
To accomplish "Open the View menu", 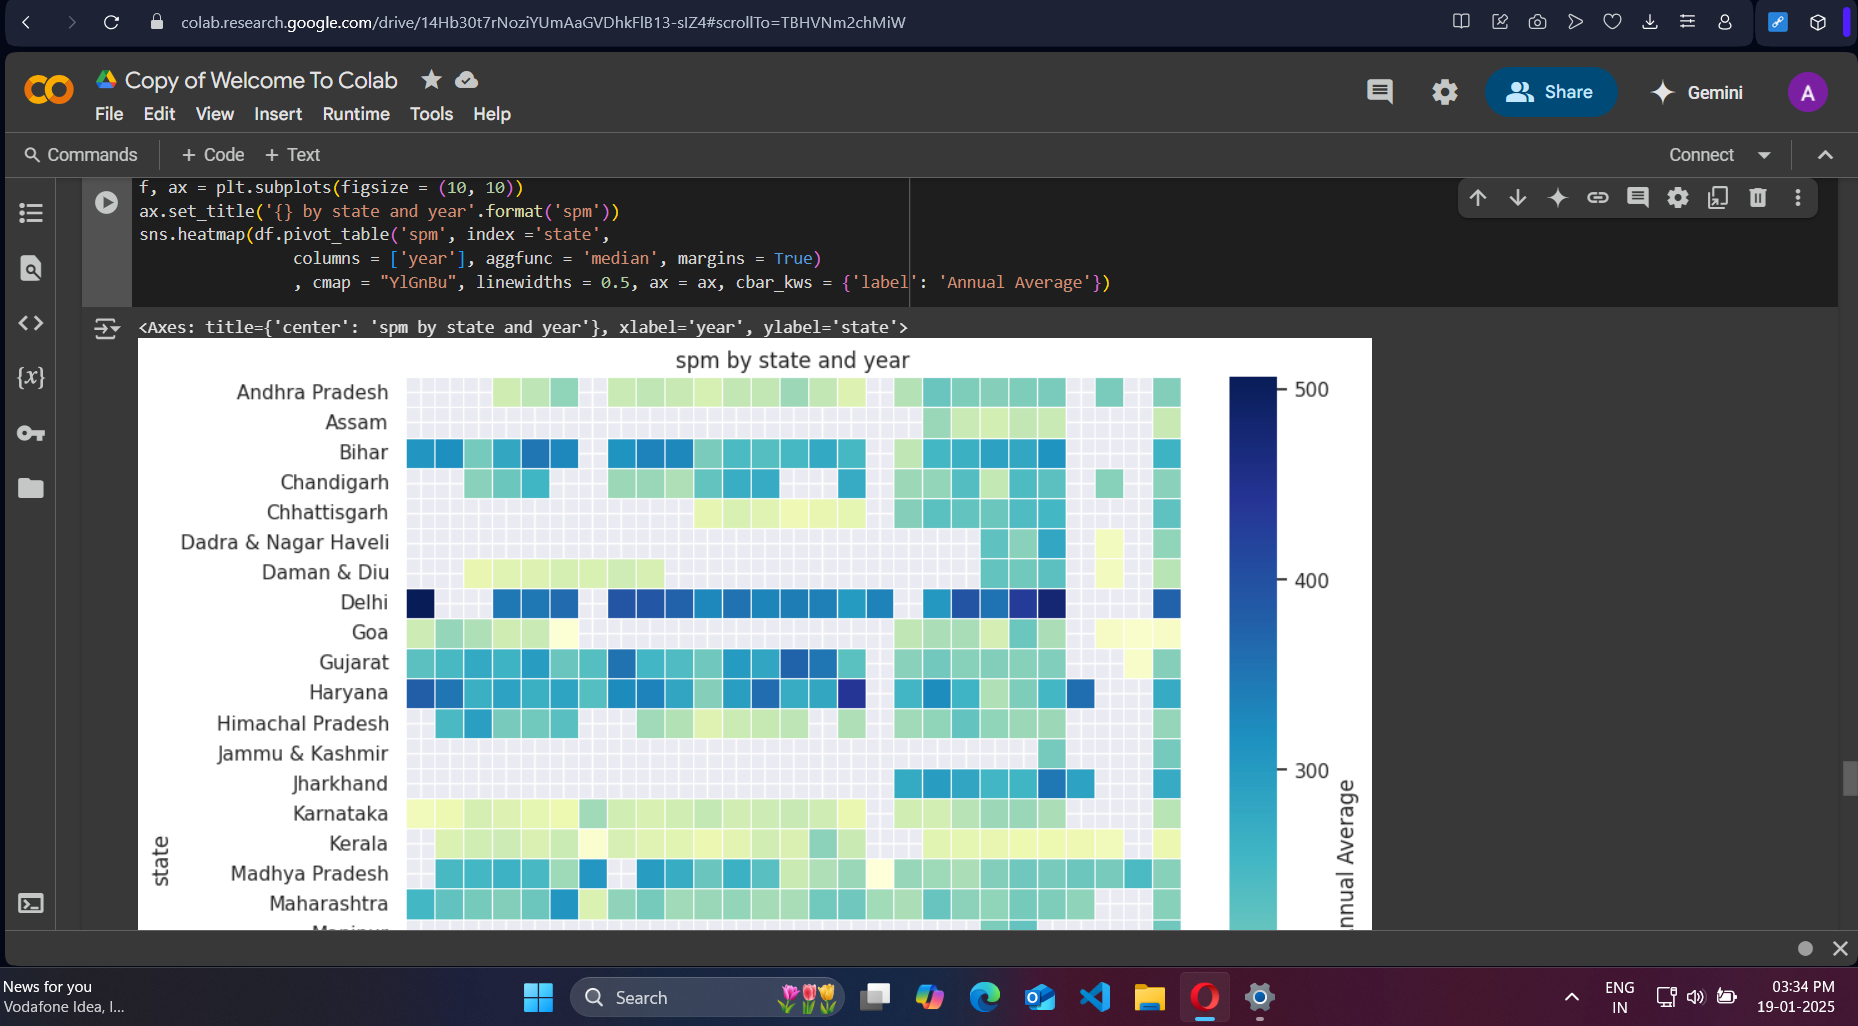I will (214, 114).
